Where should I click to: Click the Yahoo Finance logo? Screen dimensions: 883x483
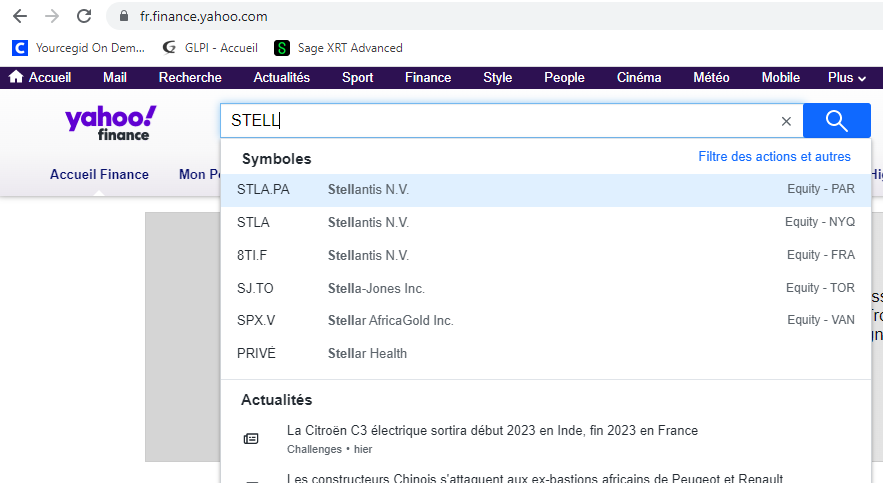[x=110, y=123]
